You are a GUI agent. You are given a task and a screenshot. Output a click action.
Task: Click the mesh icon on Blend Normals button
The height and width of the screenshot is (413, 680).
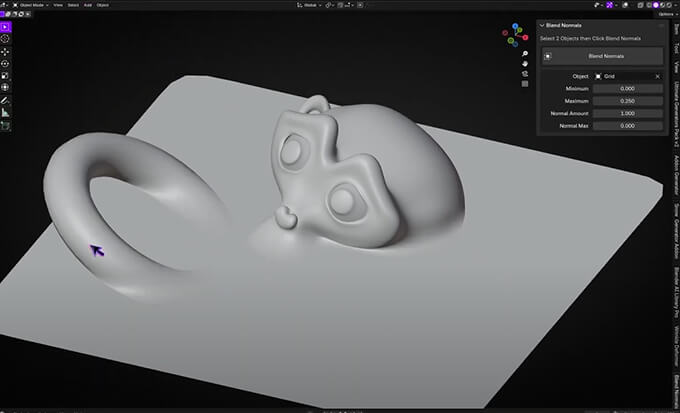(548, 56)
